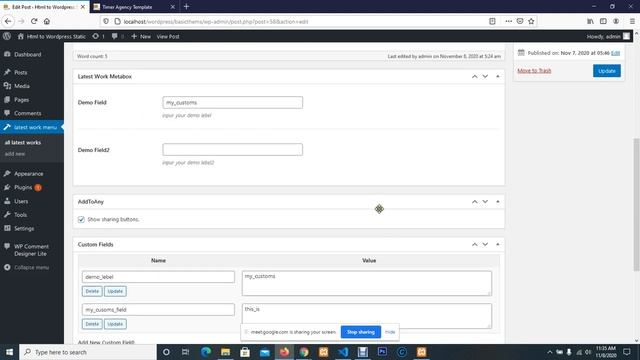Image resolution: width=640 pixels, height=360 pixels.
Task: Click Move to Trash link
Action: [x=534, y=71]
